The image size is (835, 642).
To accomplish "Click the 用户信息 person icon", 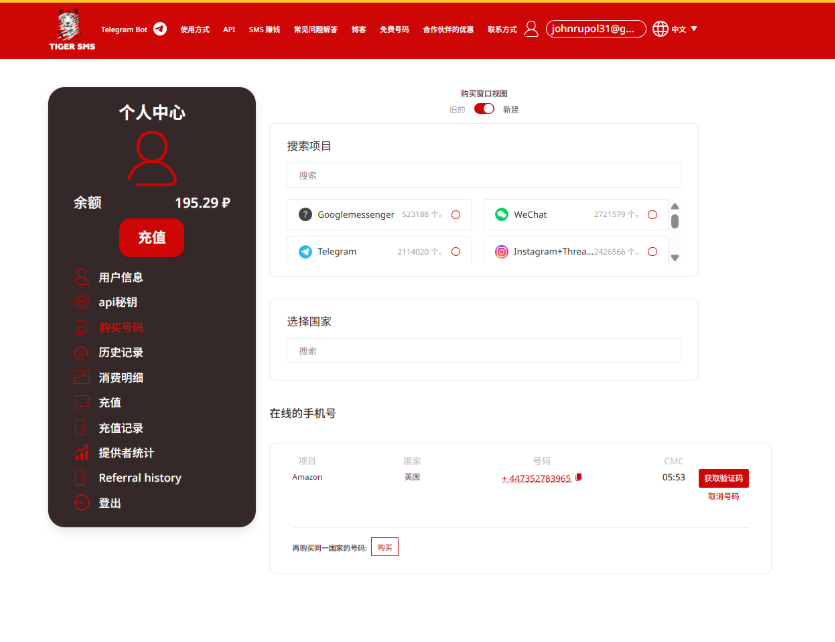I will pyautogui.click(x=81, y=277).
